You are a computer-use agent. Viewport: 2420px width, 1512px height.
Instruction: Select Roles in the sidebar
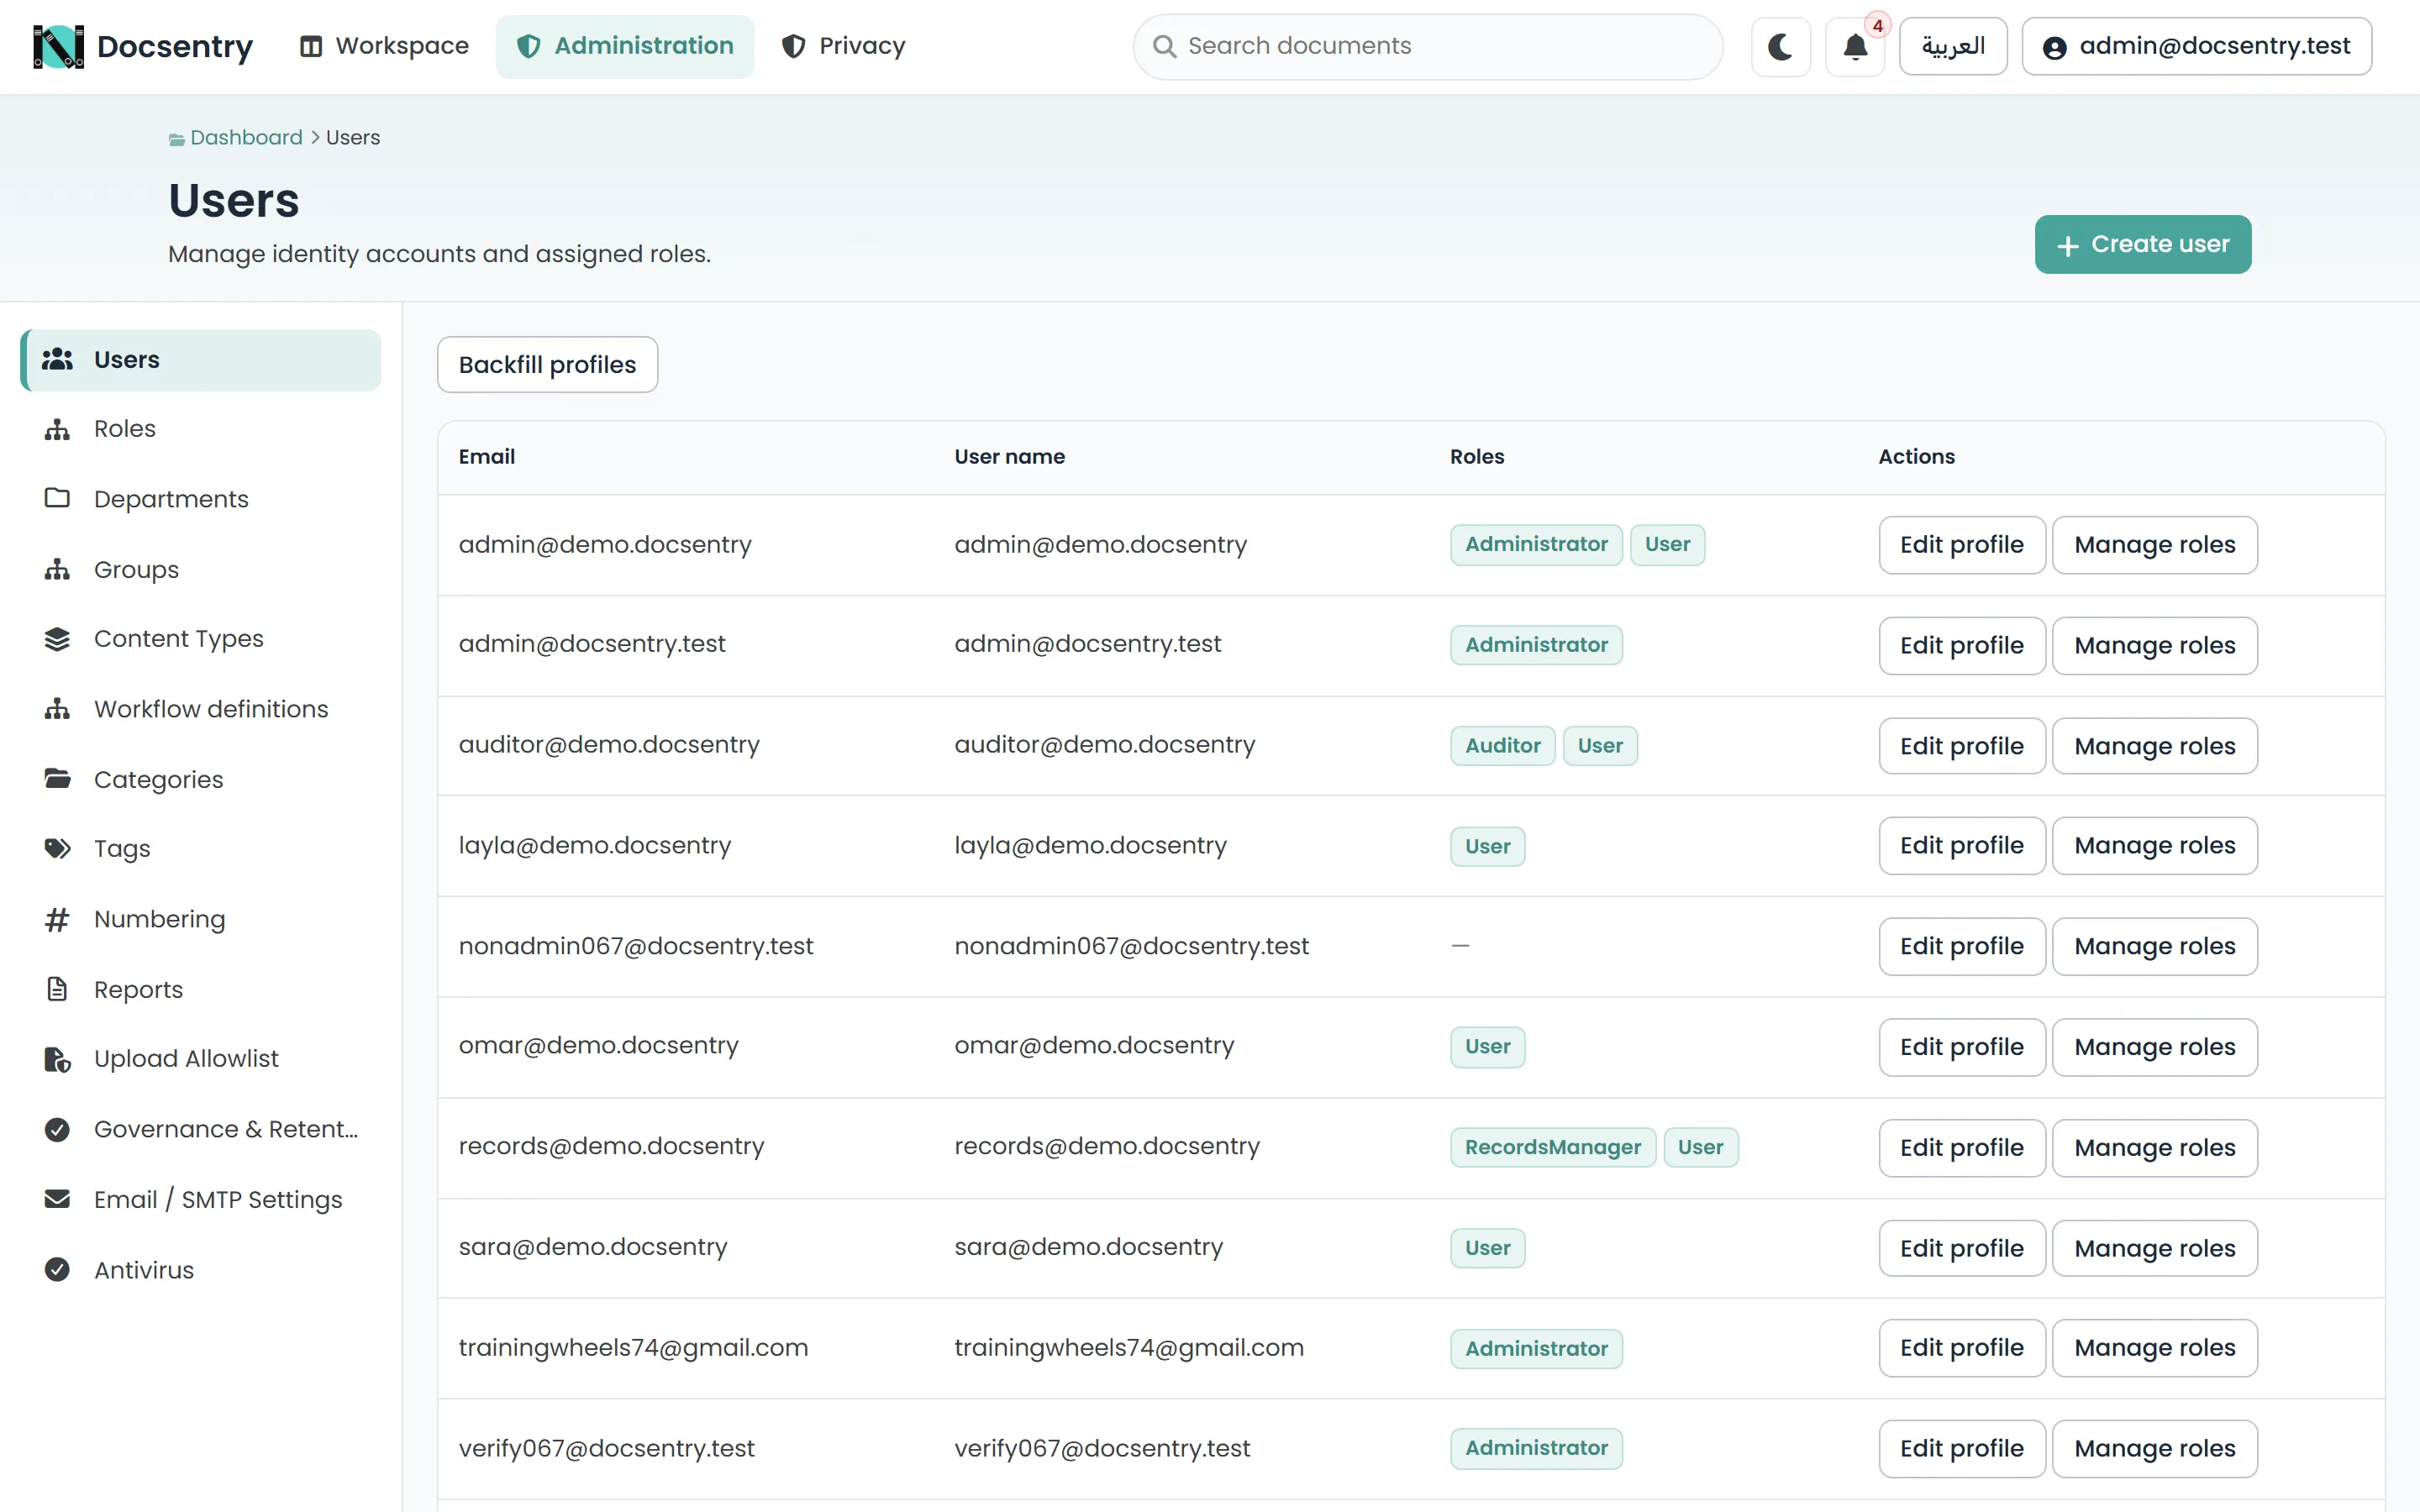pos(200,429)
